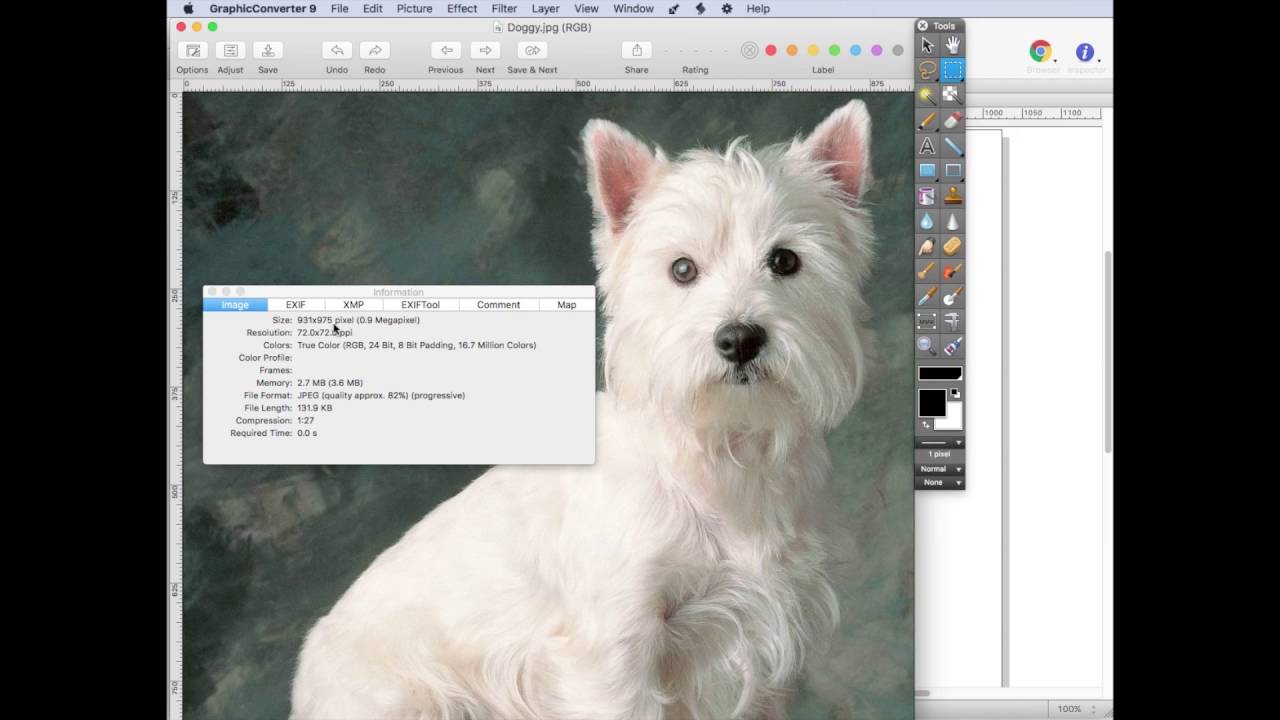The height and width of the screenshot is (720, 1280).
Task: Select the Sharpen cone tool
Action: tap(953, 221)
